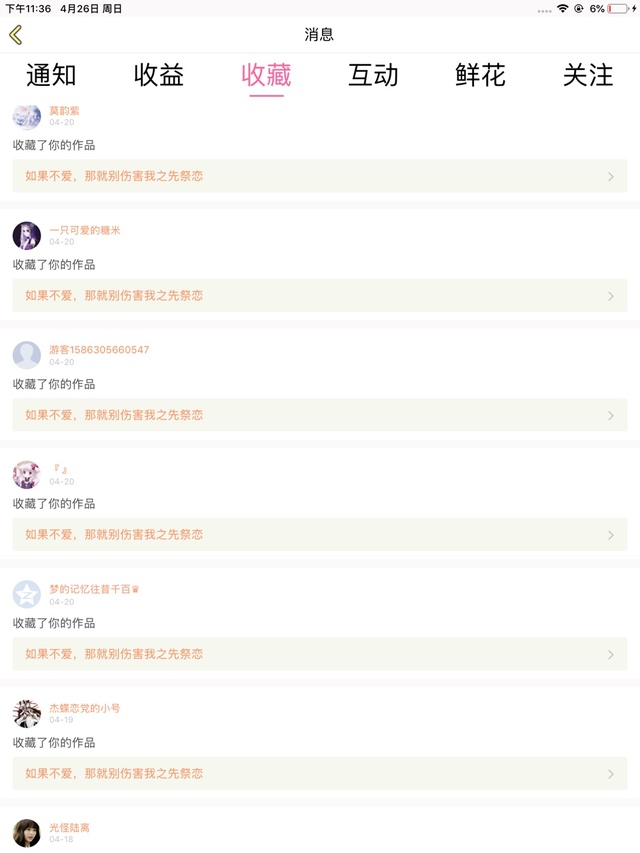Tap the username 光怪陆离
This screenshot has height=853, width=640.
[70, 827]
